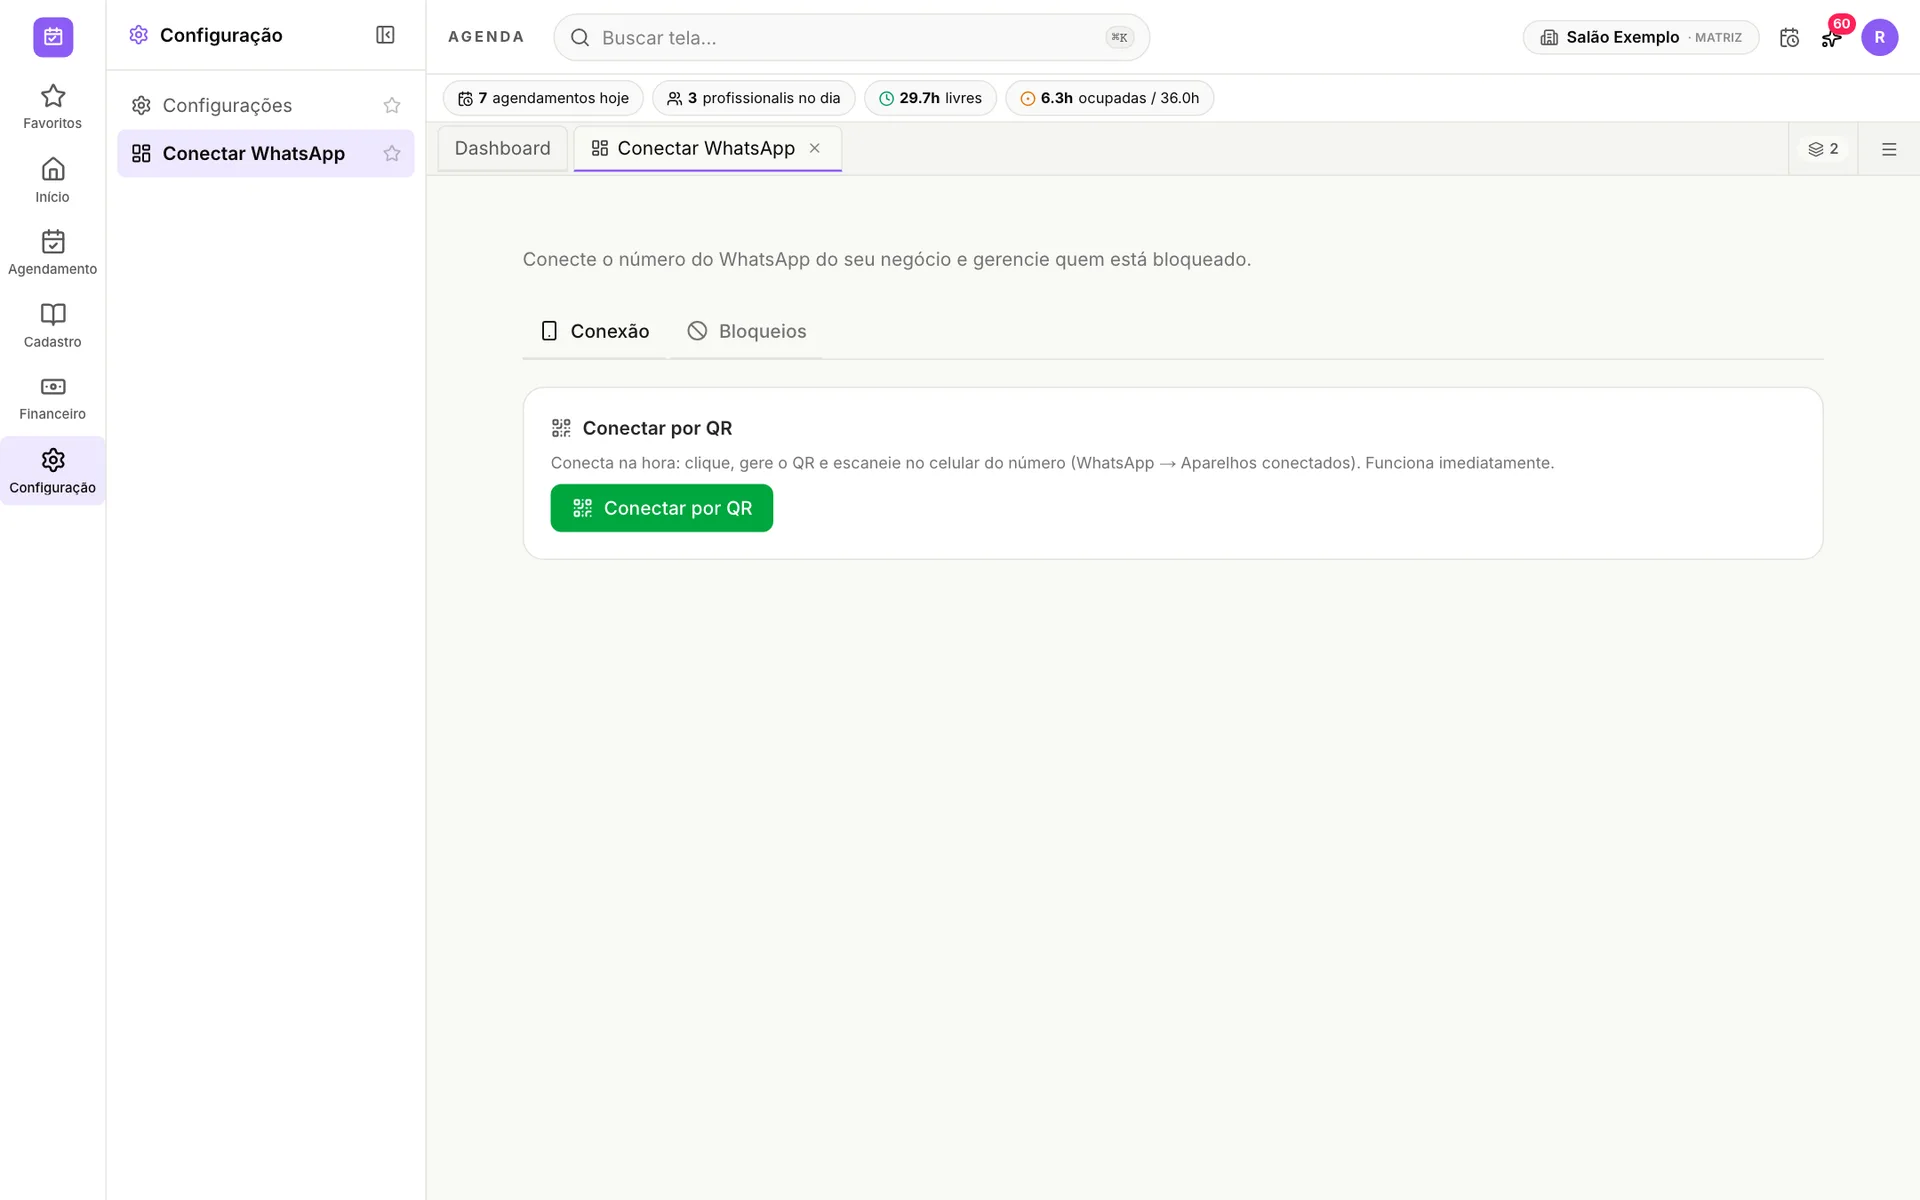Switch to the Conexão sub-tab
The height and width of the screenshot is (1200, 1920).
point(595,331)
